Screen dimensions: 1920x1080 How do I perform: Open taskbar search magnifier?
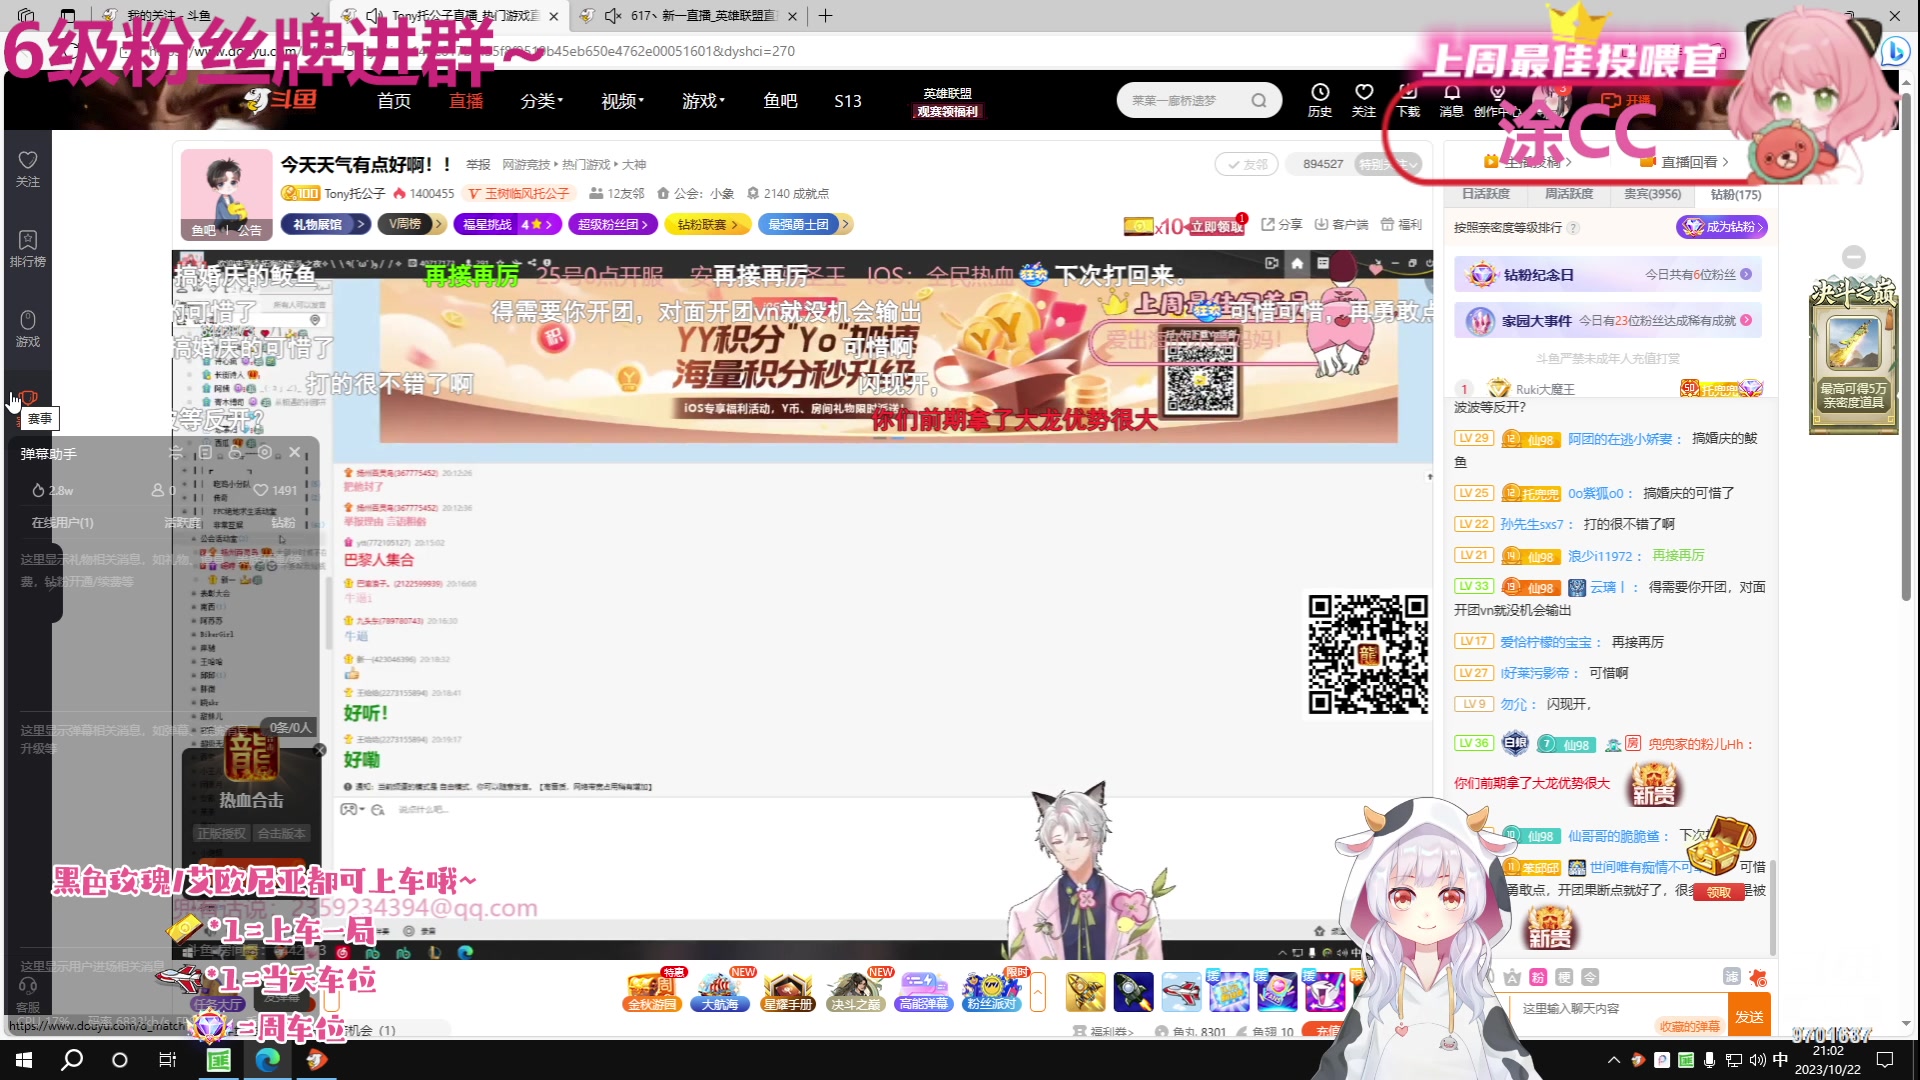pos(72,1059)
